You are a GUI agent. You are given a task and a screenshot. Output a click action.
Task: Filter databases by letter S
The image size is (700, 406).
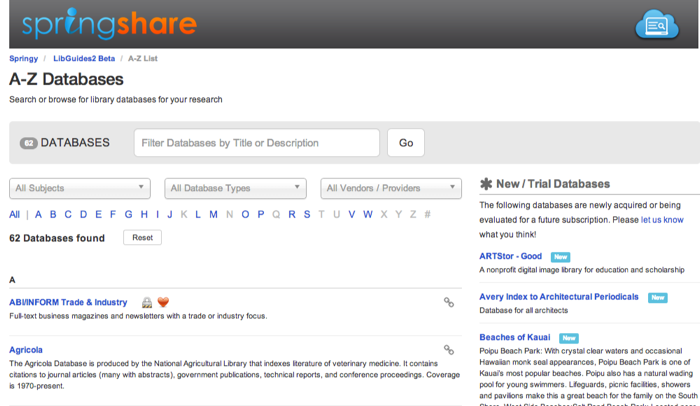[307, 214]
